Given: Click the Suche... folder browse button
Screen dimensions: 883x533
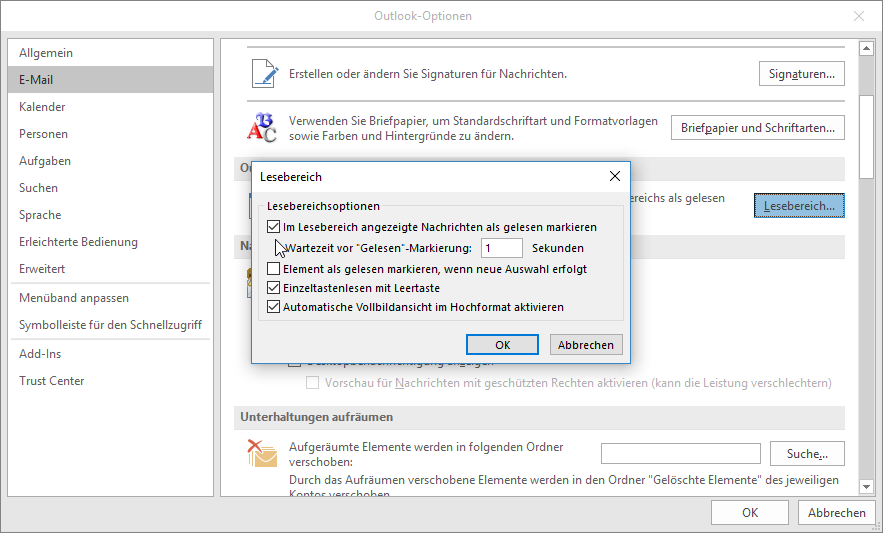Looking at the screenshot, I should 807,454.
